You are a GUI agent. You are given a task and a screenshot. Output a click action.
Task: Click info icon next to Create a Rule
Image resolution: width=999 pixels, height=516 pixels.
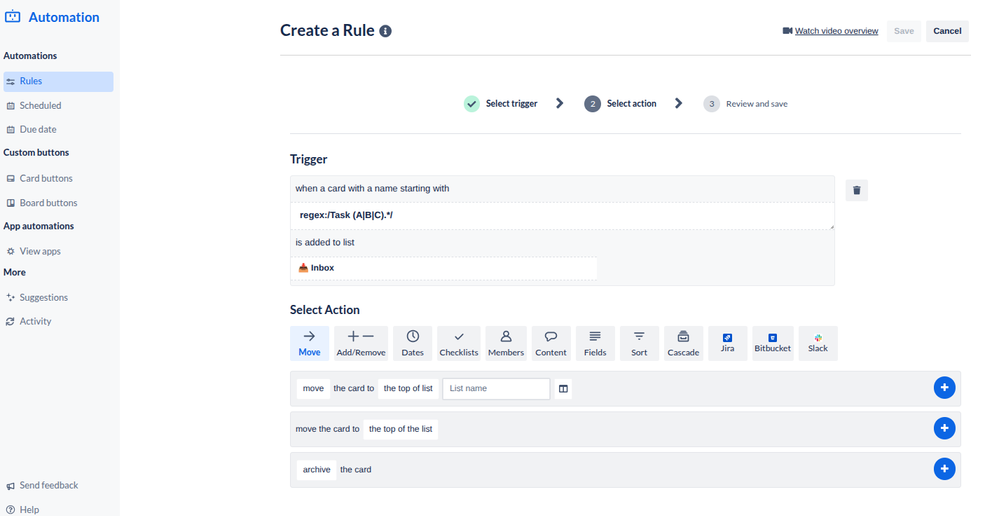385,31
